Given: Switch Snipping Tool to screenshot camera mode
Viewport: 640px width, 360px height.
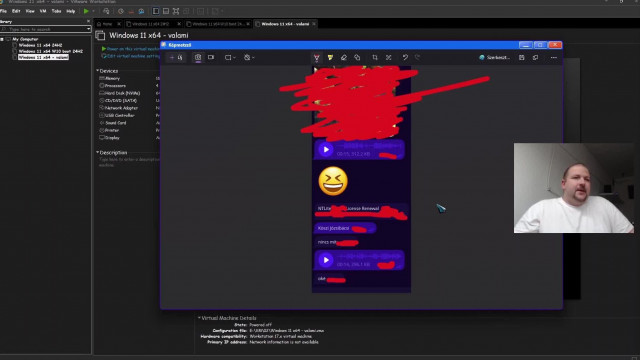Looking at the screenshot, I should [x=198, y=58].
